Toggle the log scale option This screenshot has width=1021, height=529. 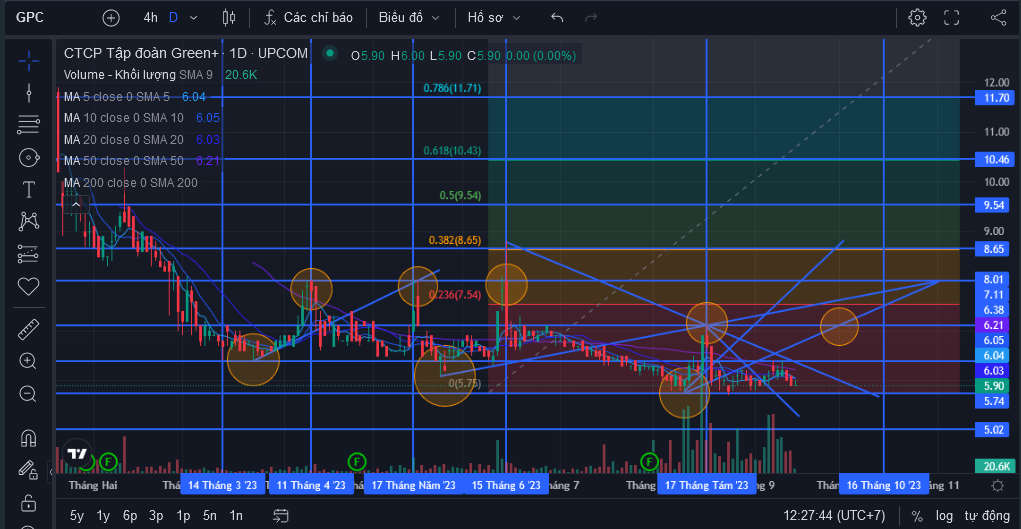click(945, 516)
